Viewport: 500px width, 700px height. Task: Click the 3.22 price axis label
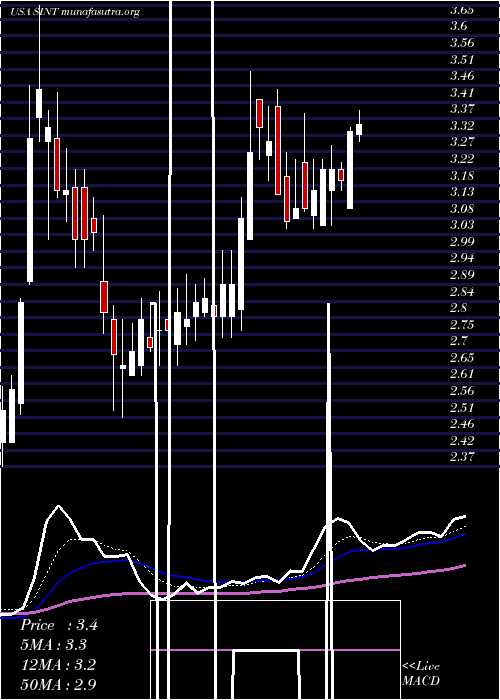click(462, 158)
